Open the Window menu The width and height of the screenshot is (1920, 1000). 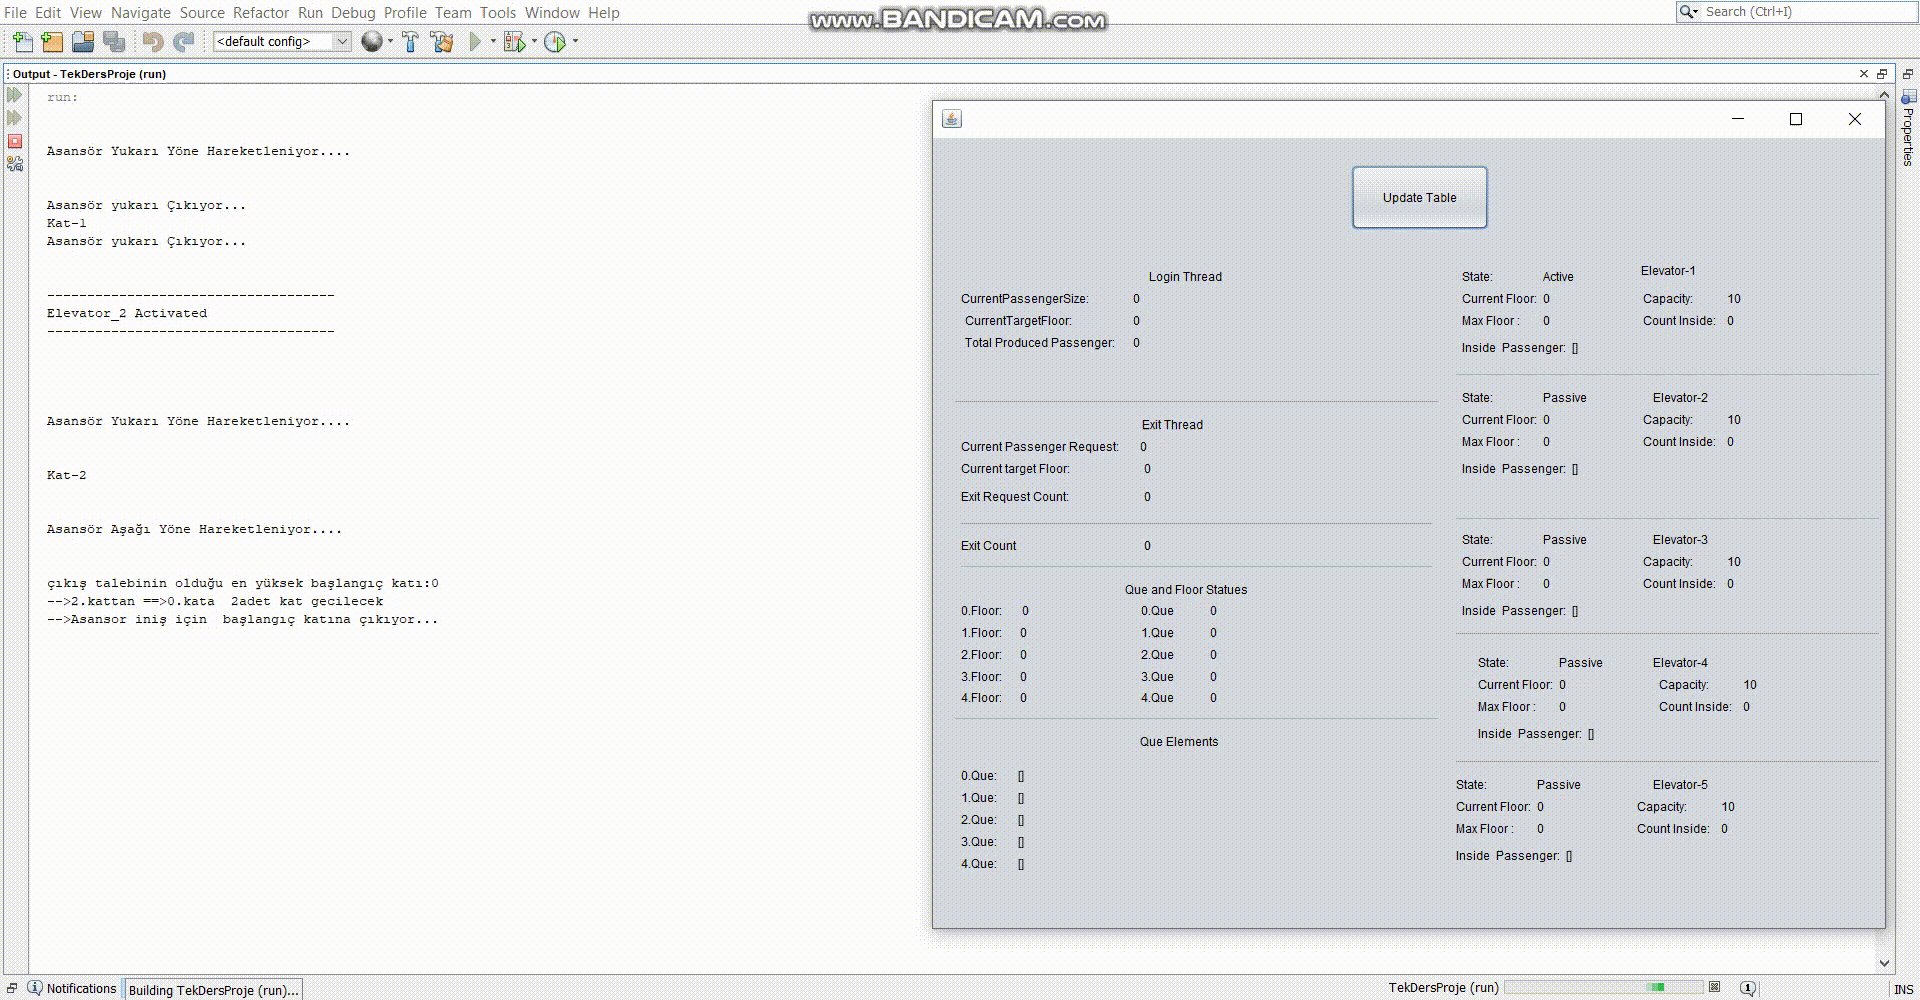click(x=552, y=12)
